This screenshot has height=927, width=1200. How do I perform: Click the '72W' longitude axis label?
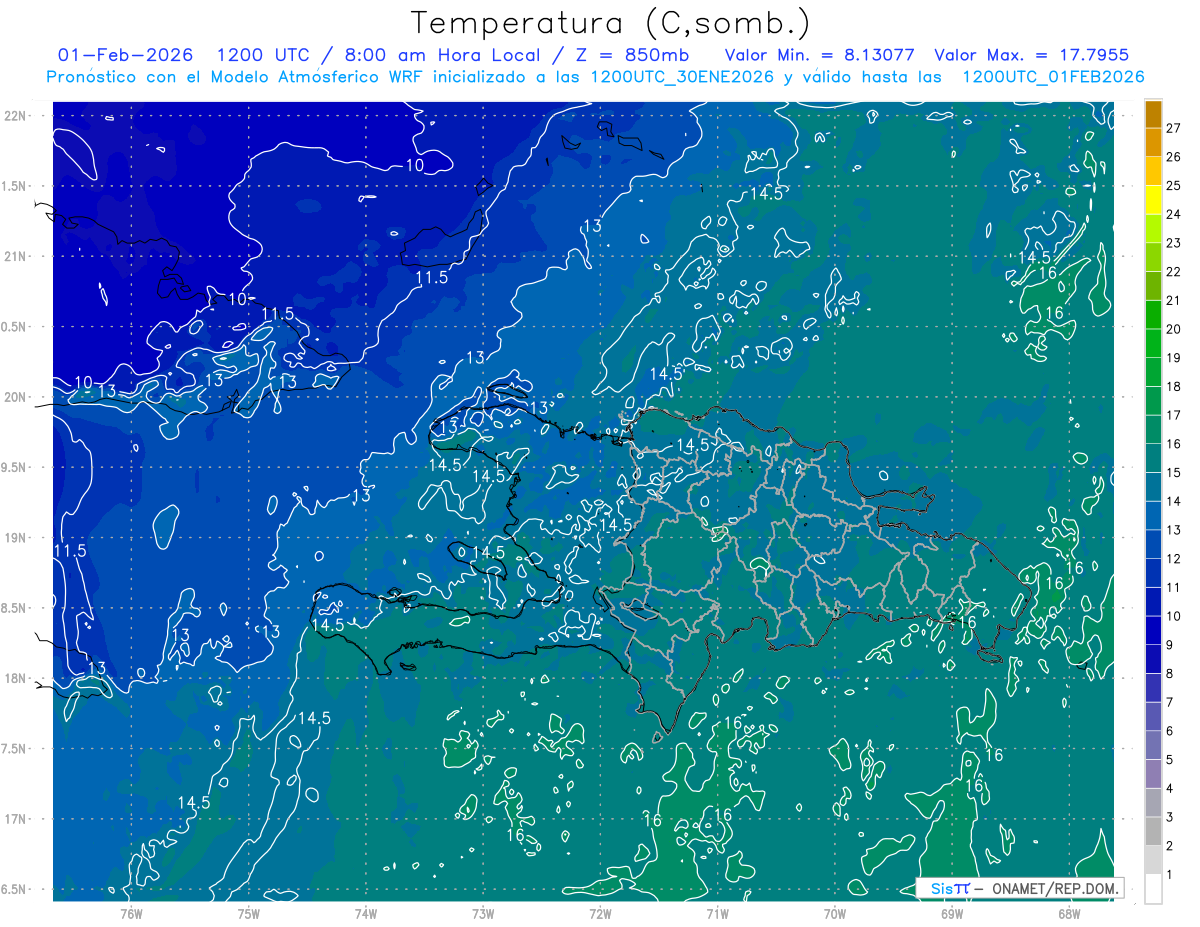click(600, 913)
